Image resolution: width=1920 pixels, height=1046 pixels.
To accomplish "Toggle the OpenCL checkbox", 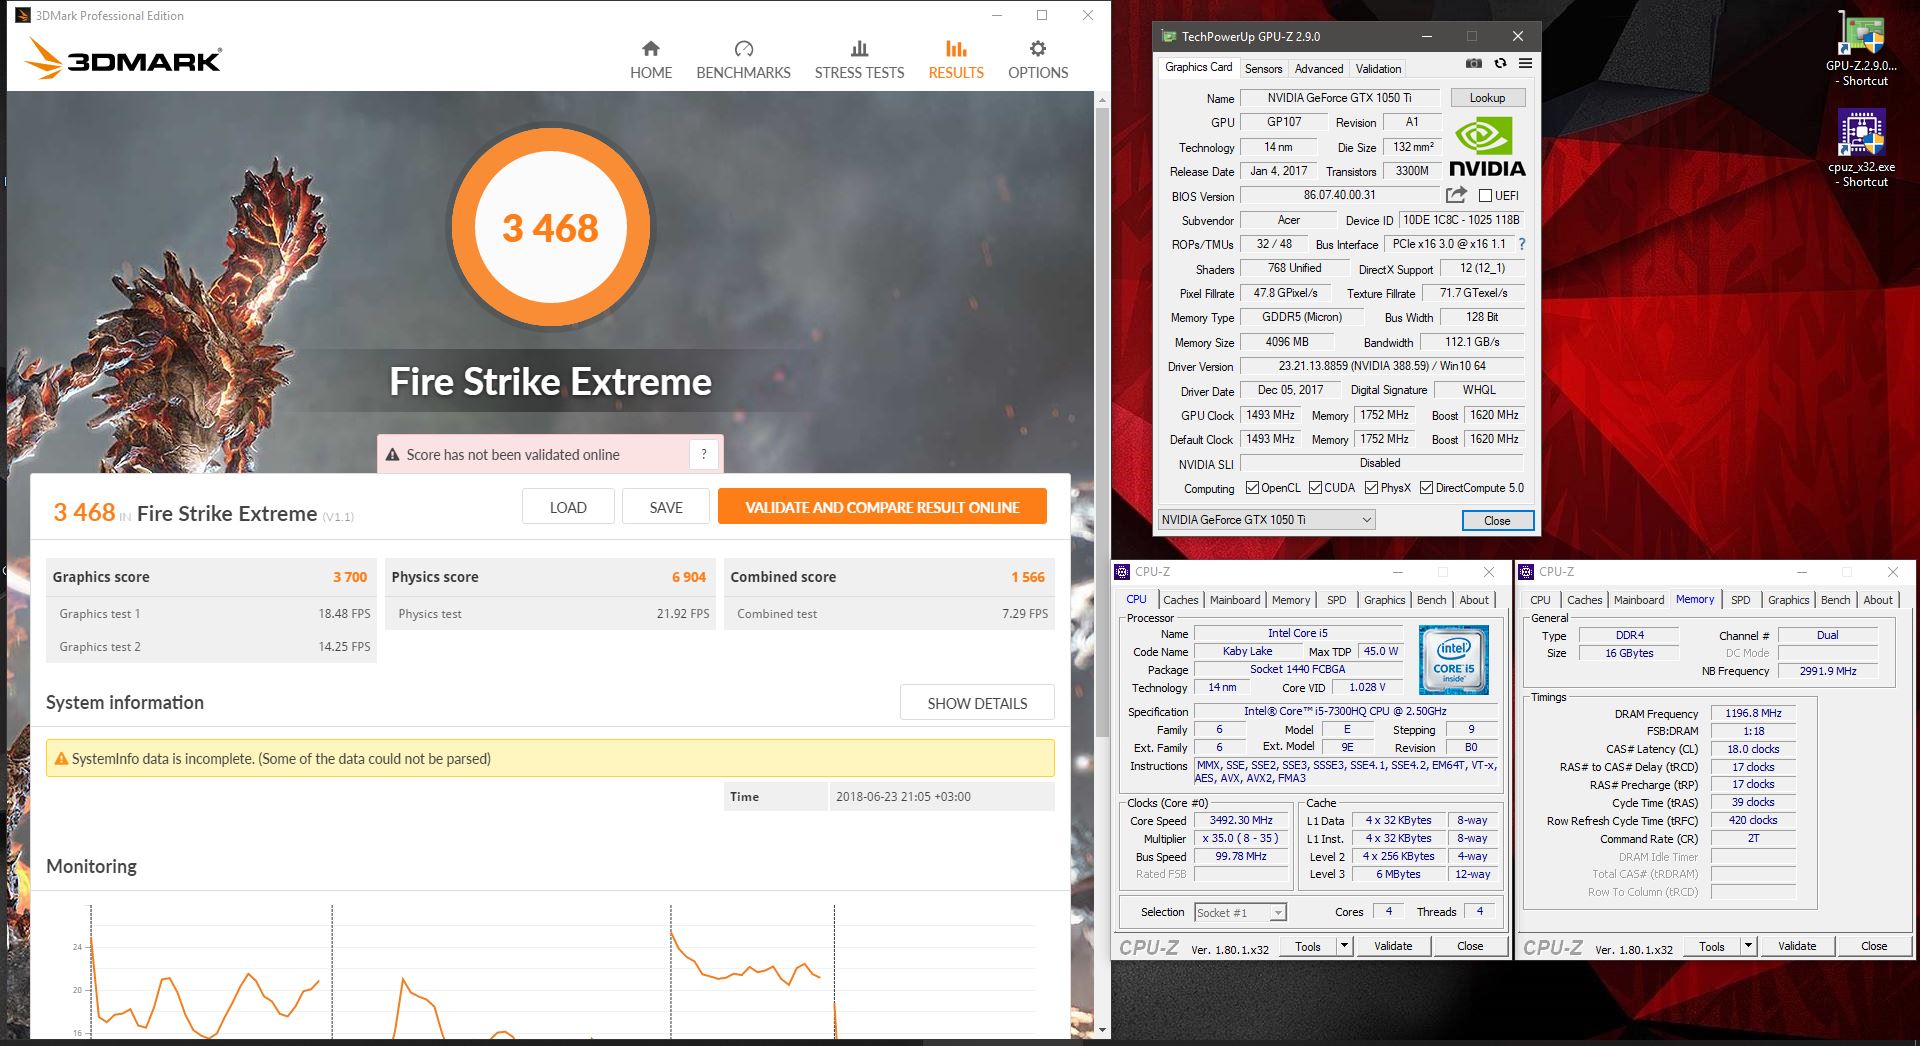I will coord(1252,488).
